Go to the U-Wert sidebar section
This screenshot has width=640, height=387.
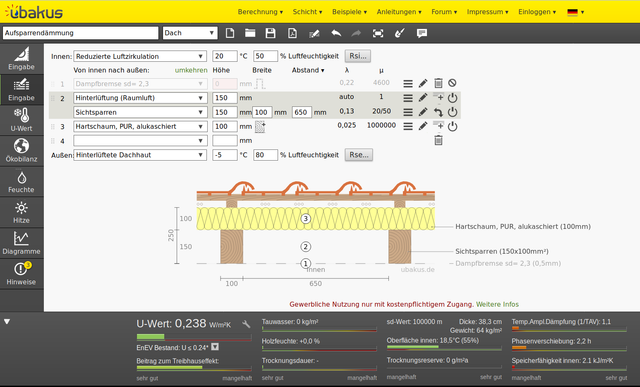[22, 120]
